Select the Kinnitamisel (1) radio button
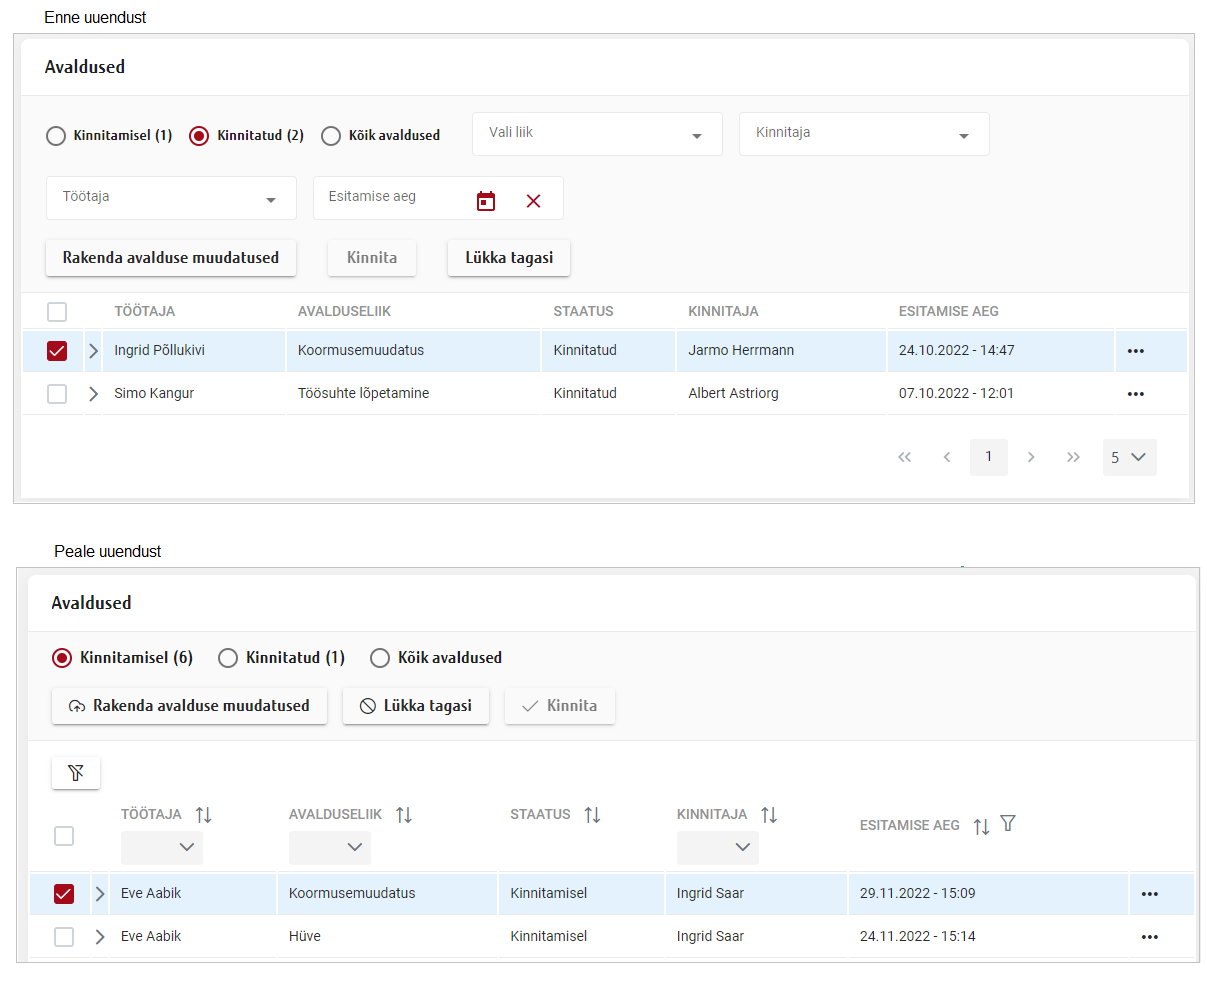Screen dimensions: 1207x982 [x=57, y=136]
